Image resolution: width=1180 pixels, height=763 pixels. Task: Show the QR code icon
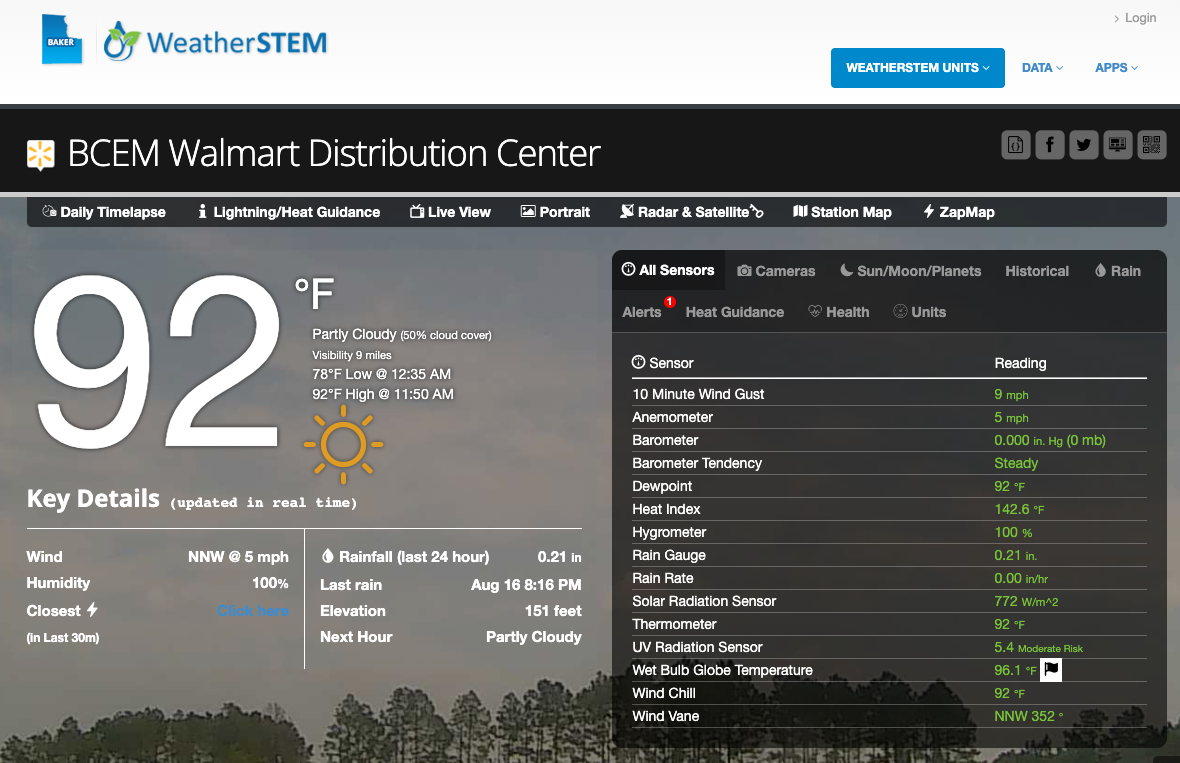1151,144
